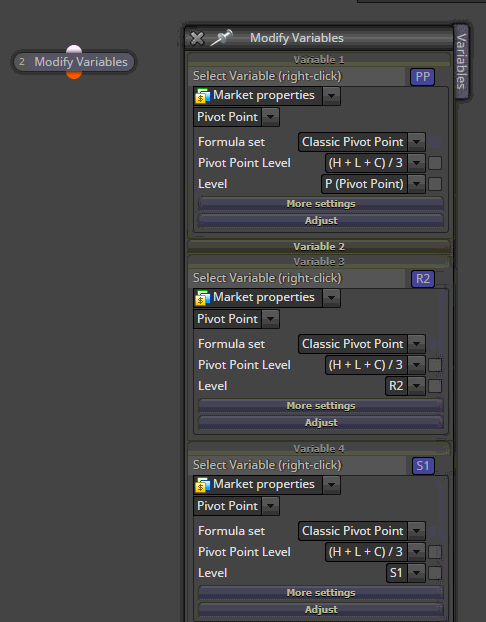The width and height of the screenshot is (486, 622).
Task: Open the Variables side tab
Action: click(461, 61)
